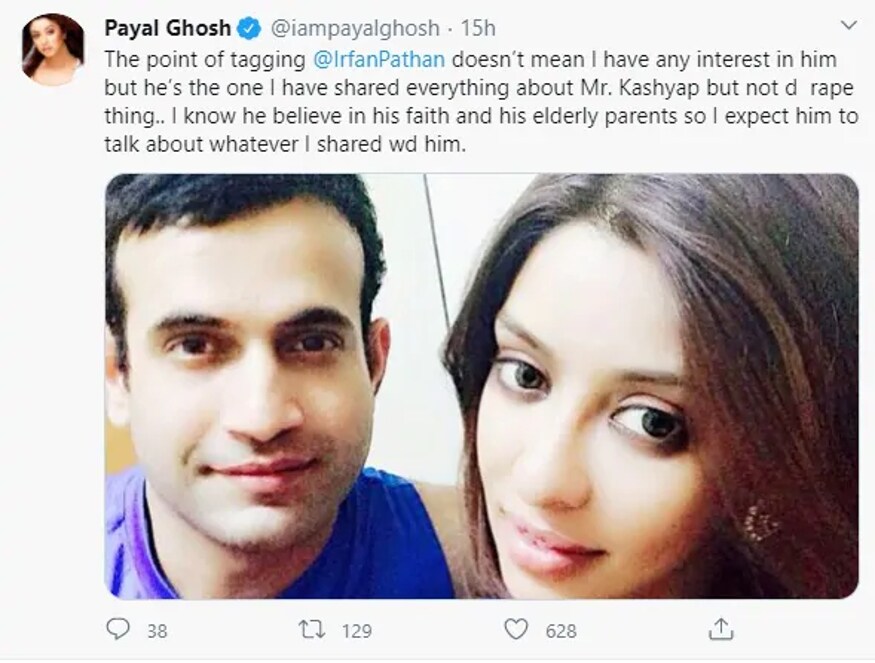This screenshot has width=875, height=663.
Task: Click the 628 likes count
Action: [x=560, y=630]
